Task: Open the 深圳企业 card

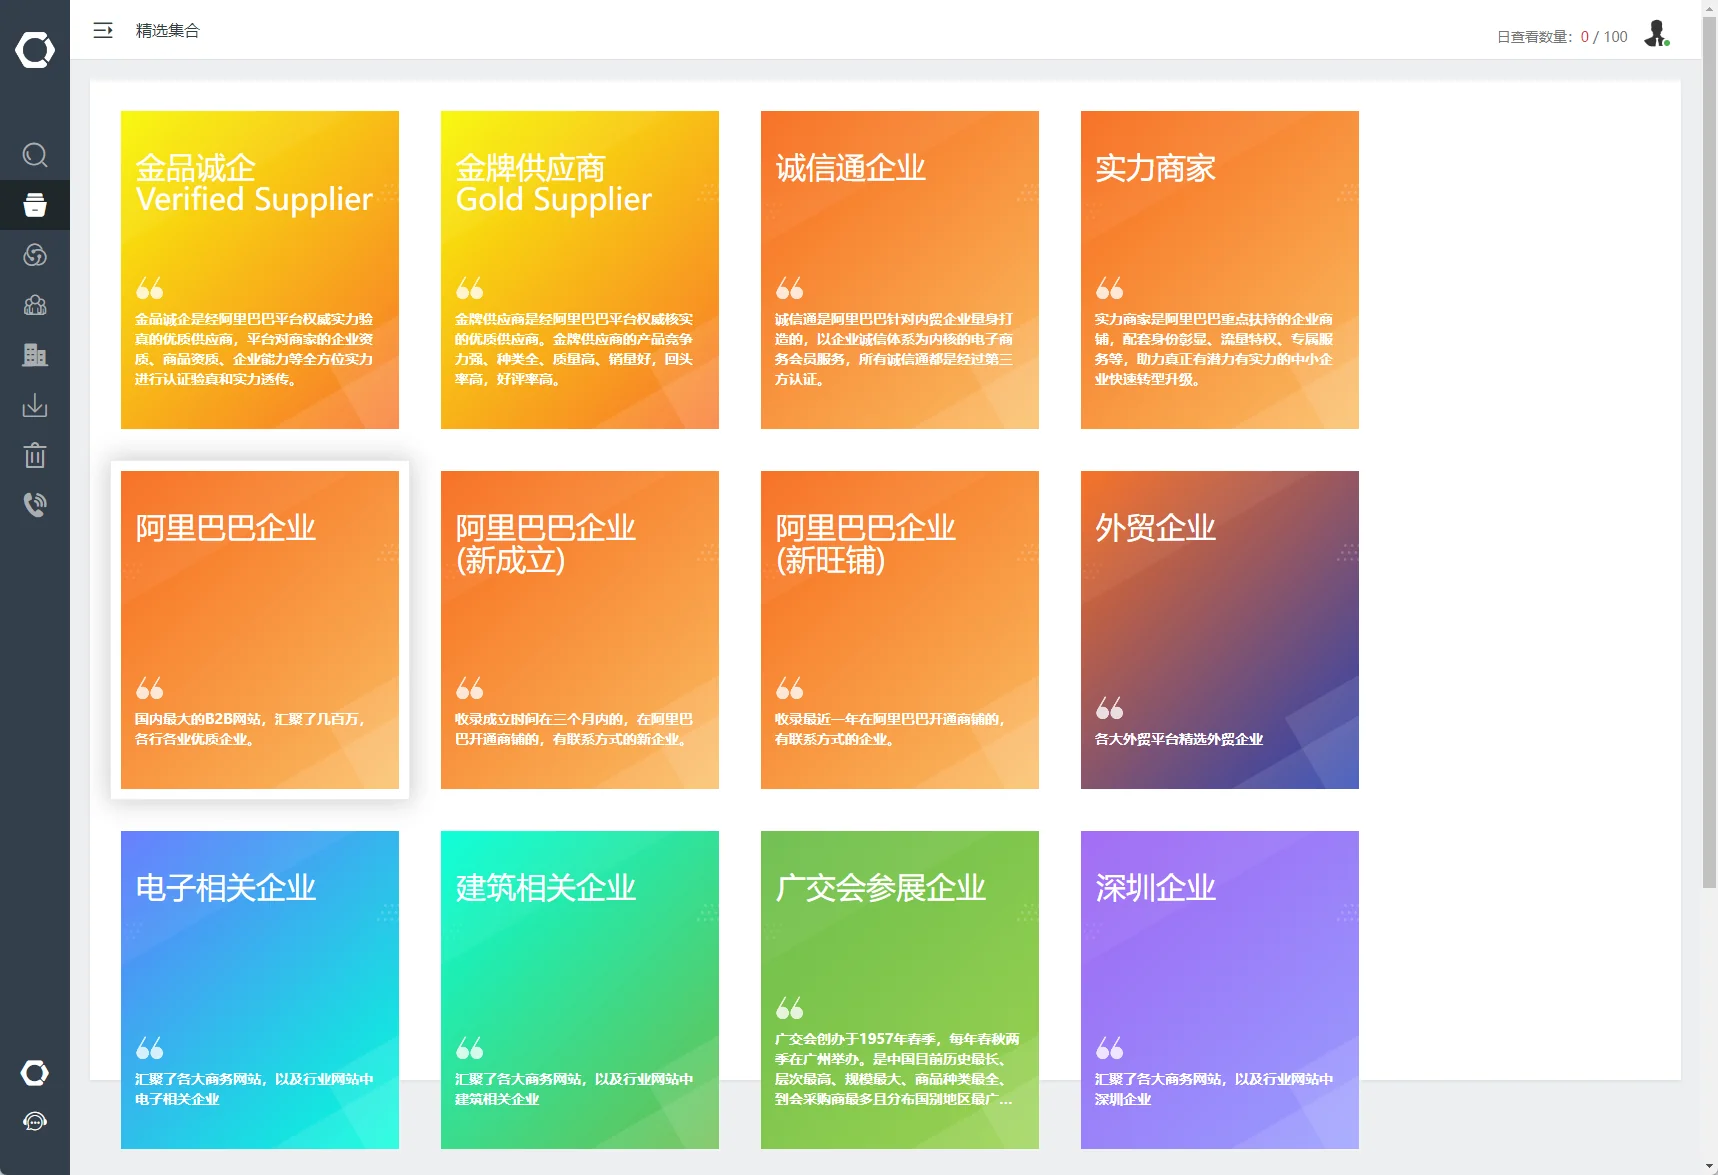Action: click(x=1220, y=990)
